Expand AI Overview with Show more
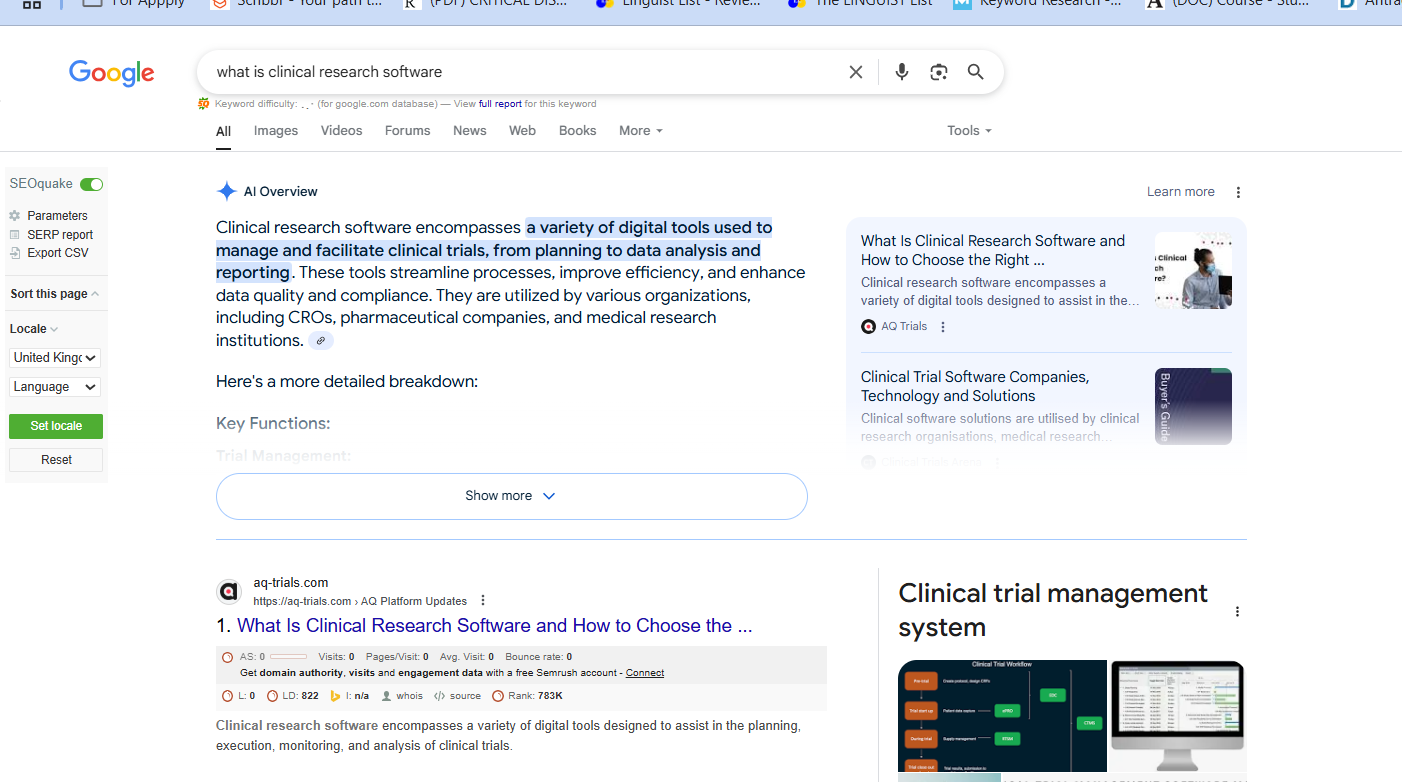This screenshot has height=782, width=1402. pyautogui.click(x=511, y=496)
